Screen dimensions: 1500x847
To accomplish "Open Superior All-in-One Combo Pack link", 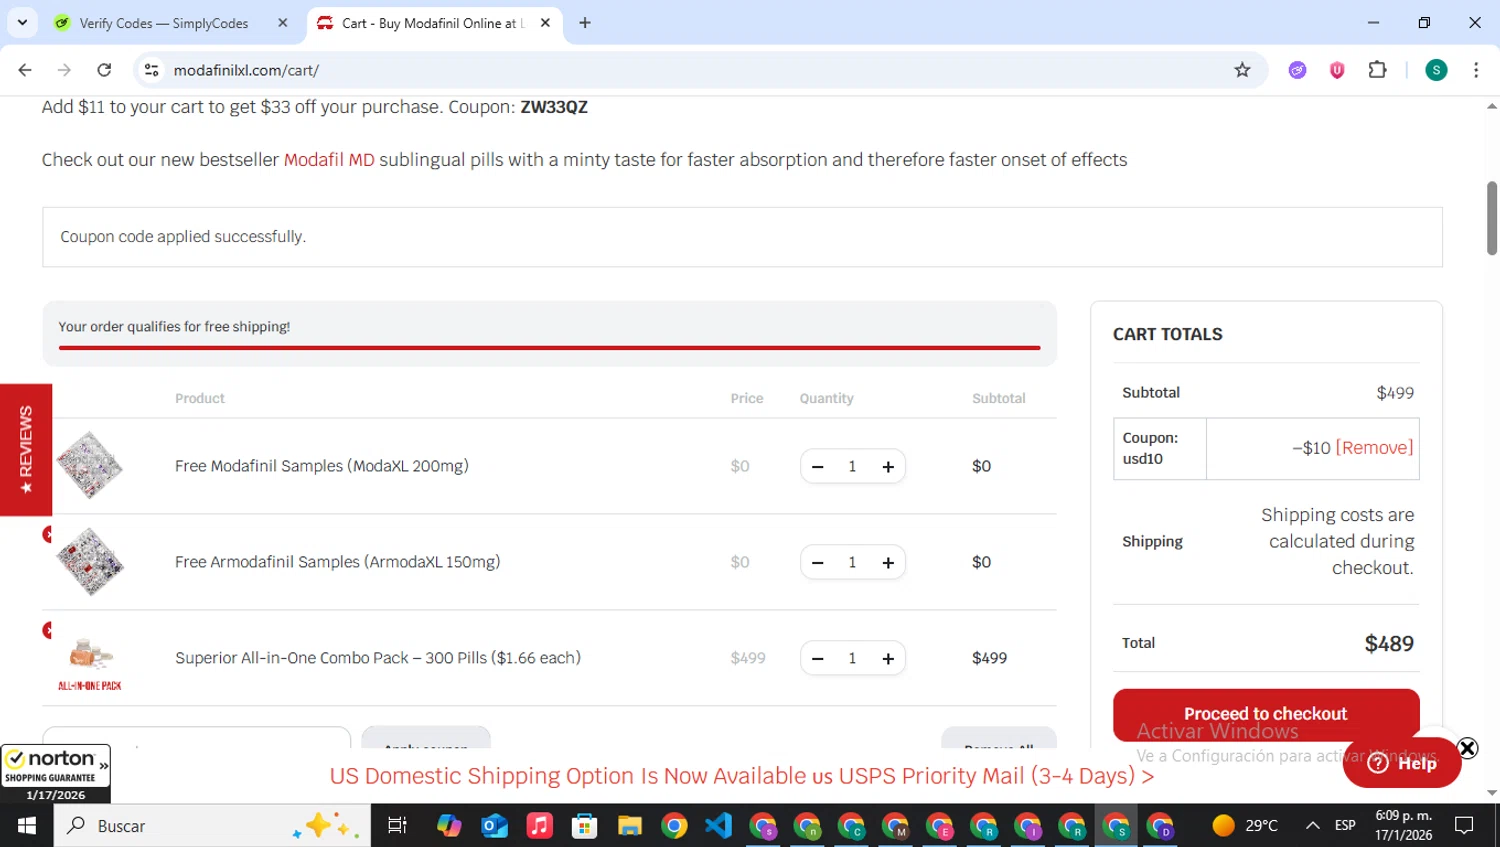I will coord(378,658).
